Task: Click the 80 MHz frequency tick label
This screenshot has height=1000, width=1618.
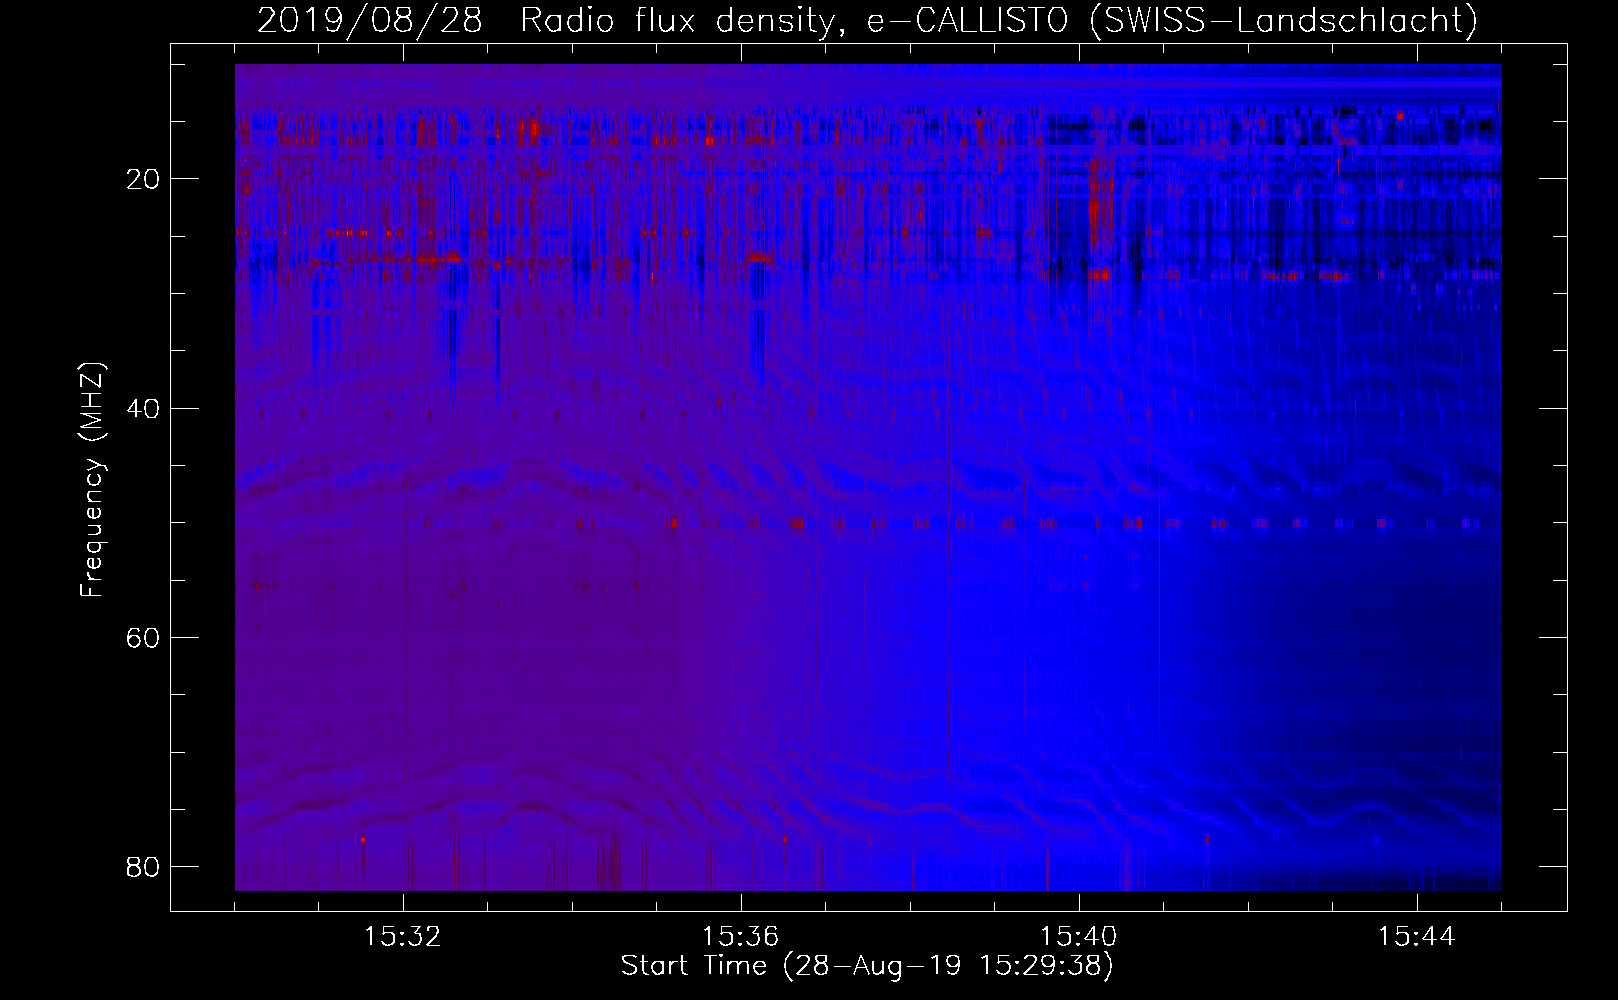Action: click(143, 867)
